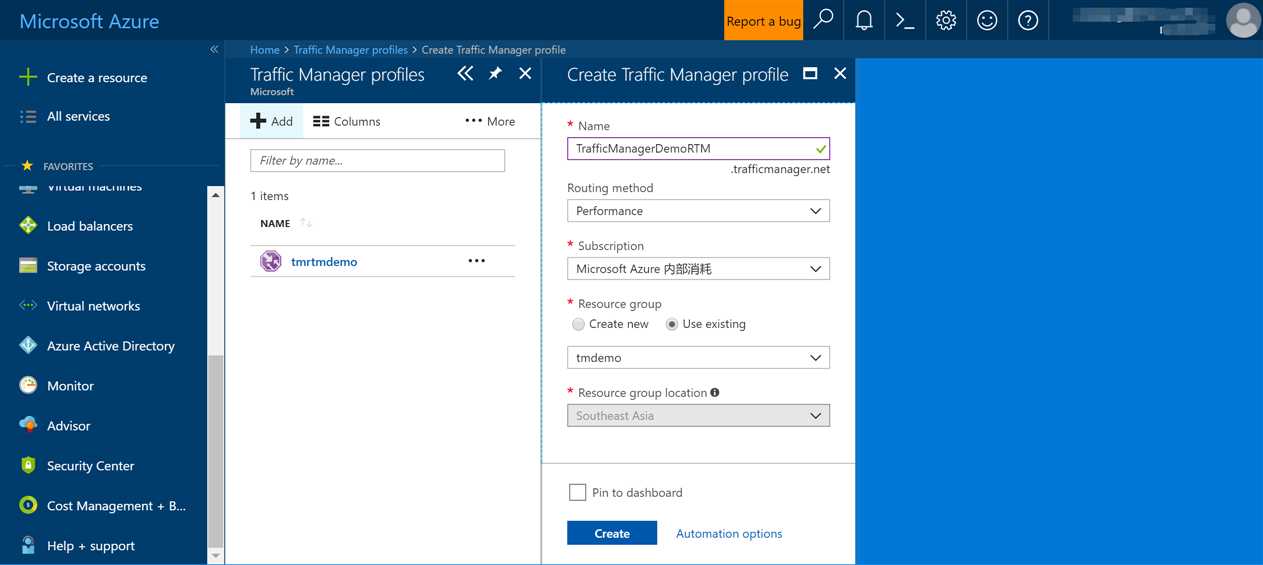Image resolution: width=1263 pixels, height=565 pixels.
Task: Click the Storage accounts icon
Action: [28, 266]
